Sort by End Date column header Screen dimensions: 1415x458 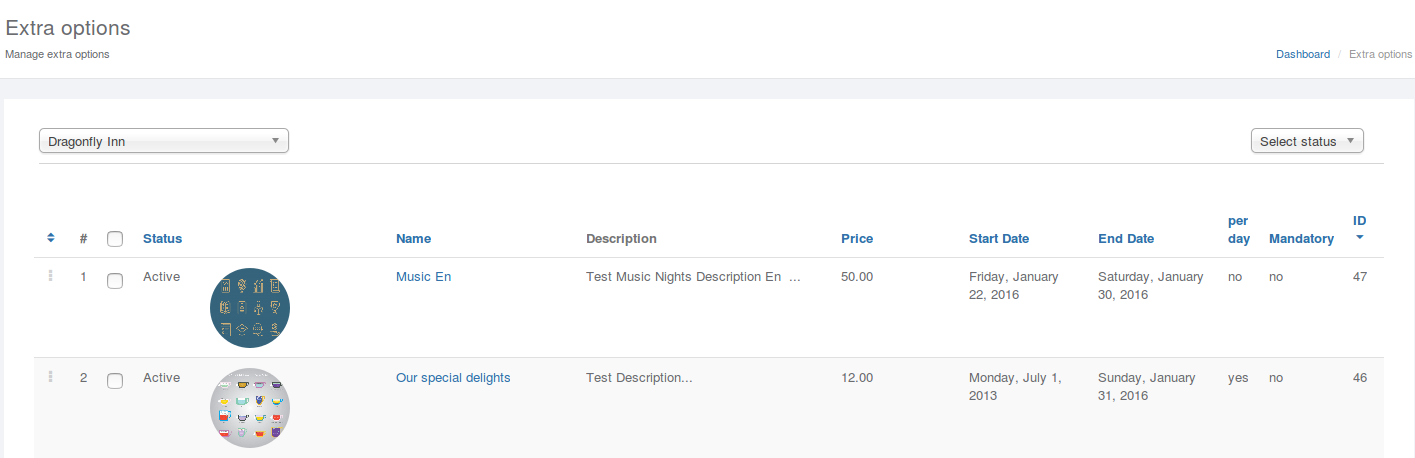pyautogui.click(x=1126, y=238)
